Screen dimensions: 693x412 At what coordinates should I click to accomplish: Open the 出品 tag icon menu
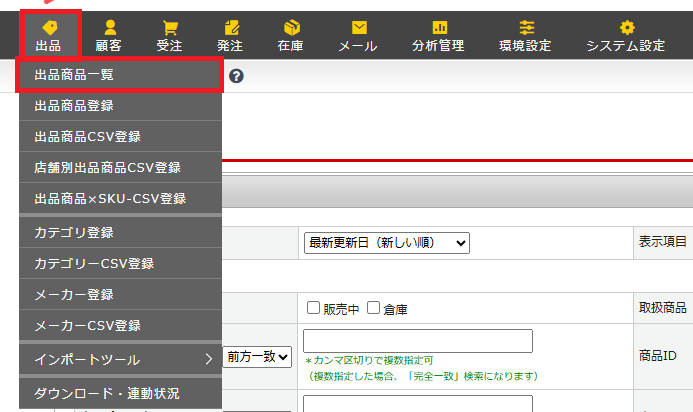[x=50, y=28]
